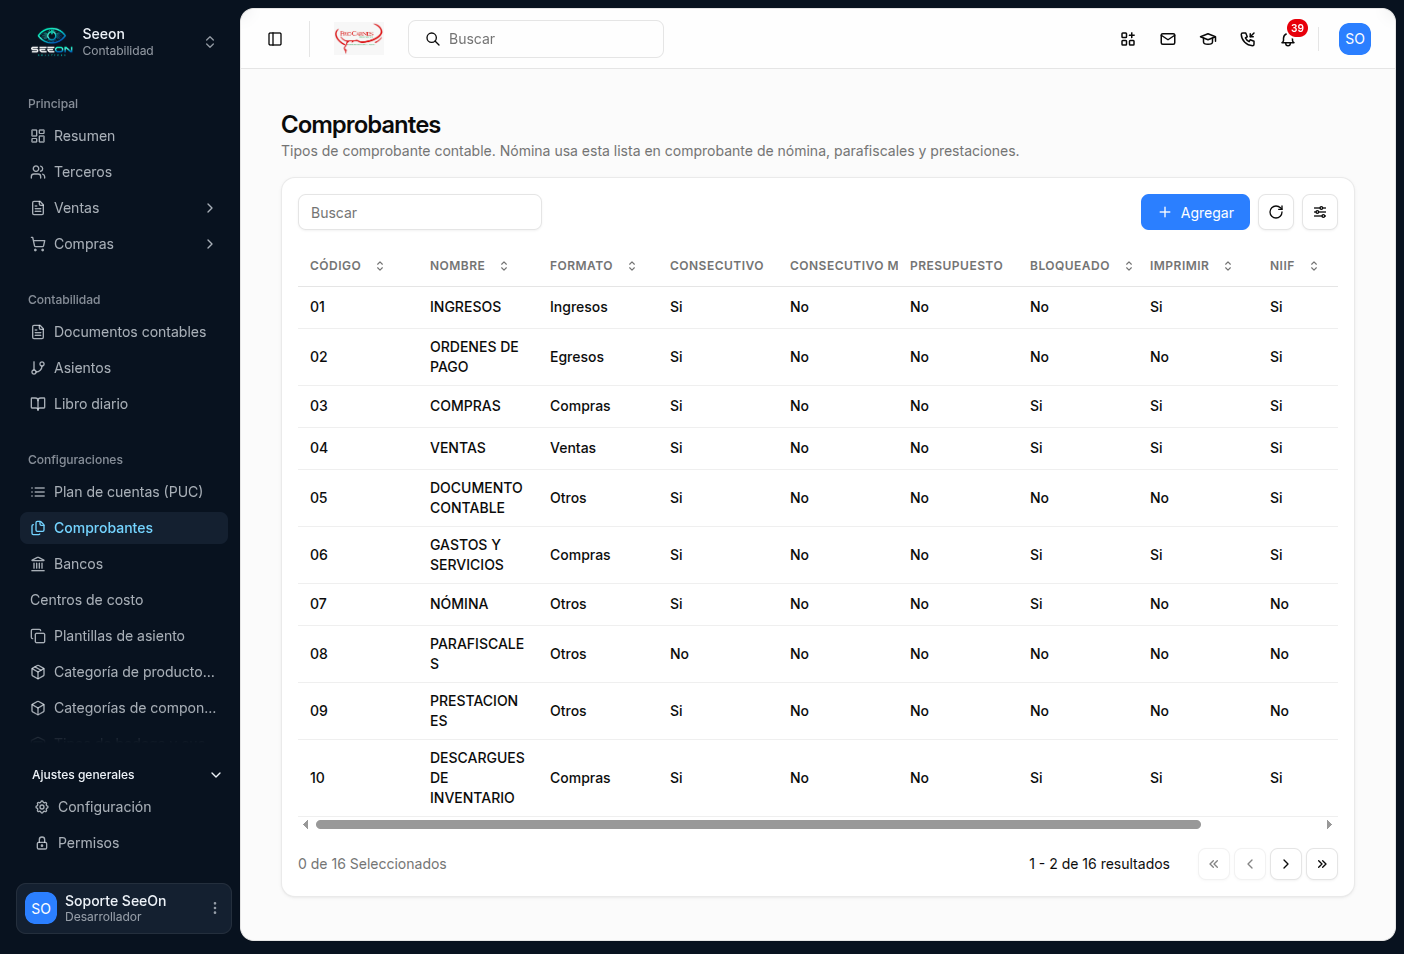Open Documentos contables

point(124,332)
